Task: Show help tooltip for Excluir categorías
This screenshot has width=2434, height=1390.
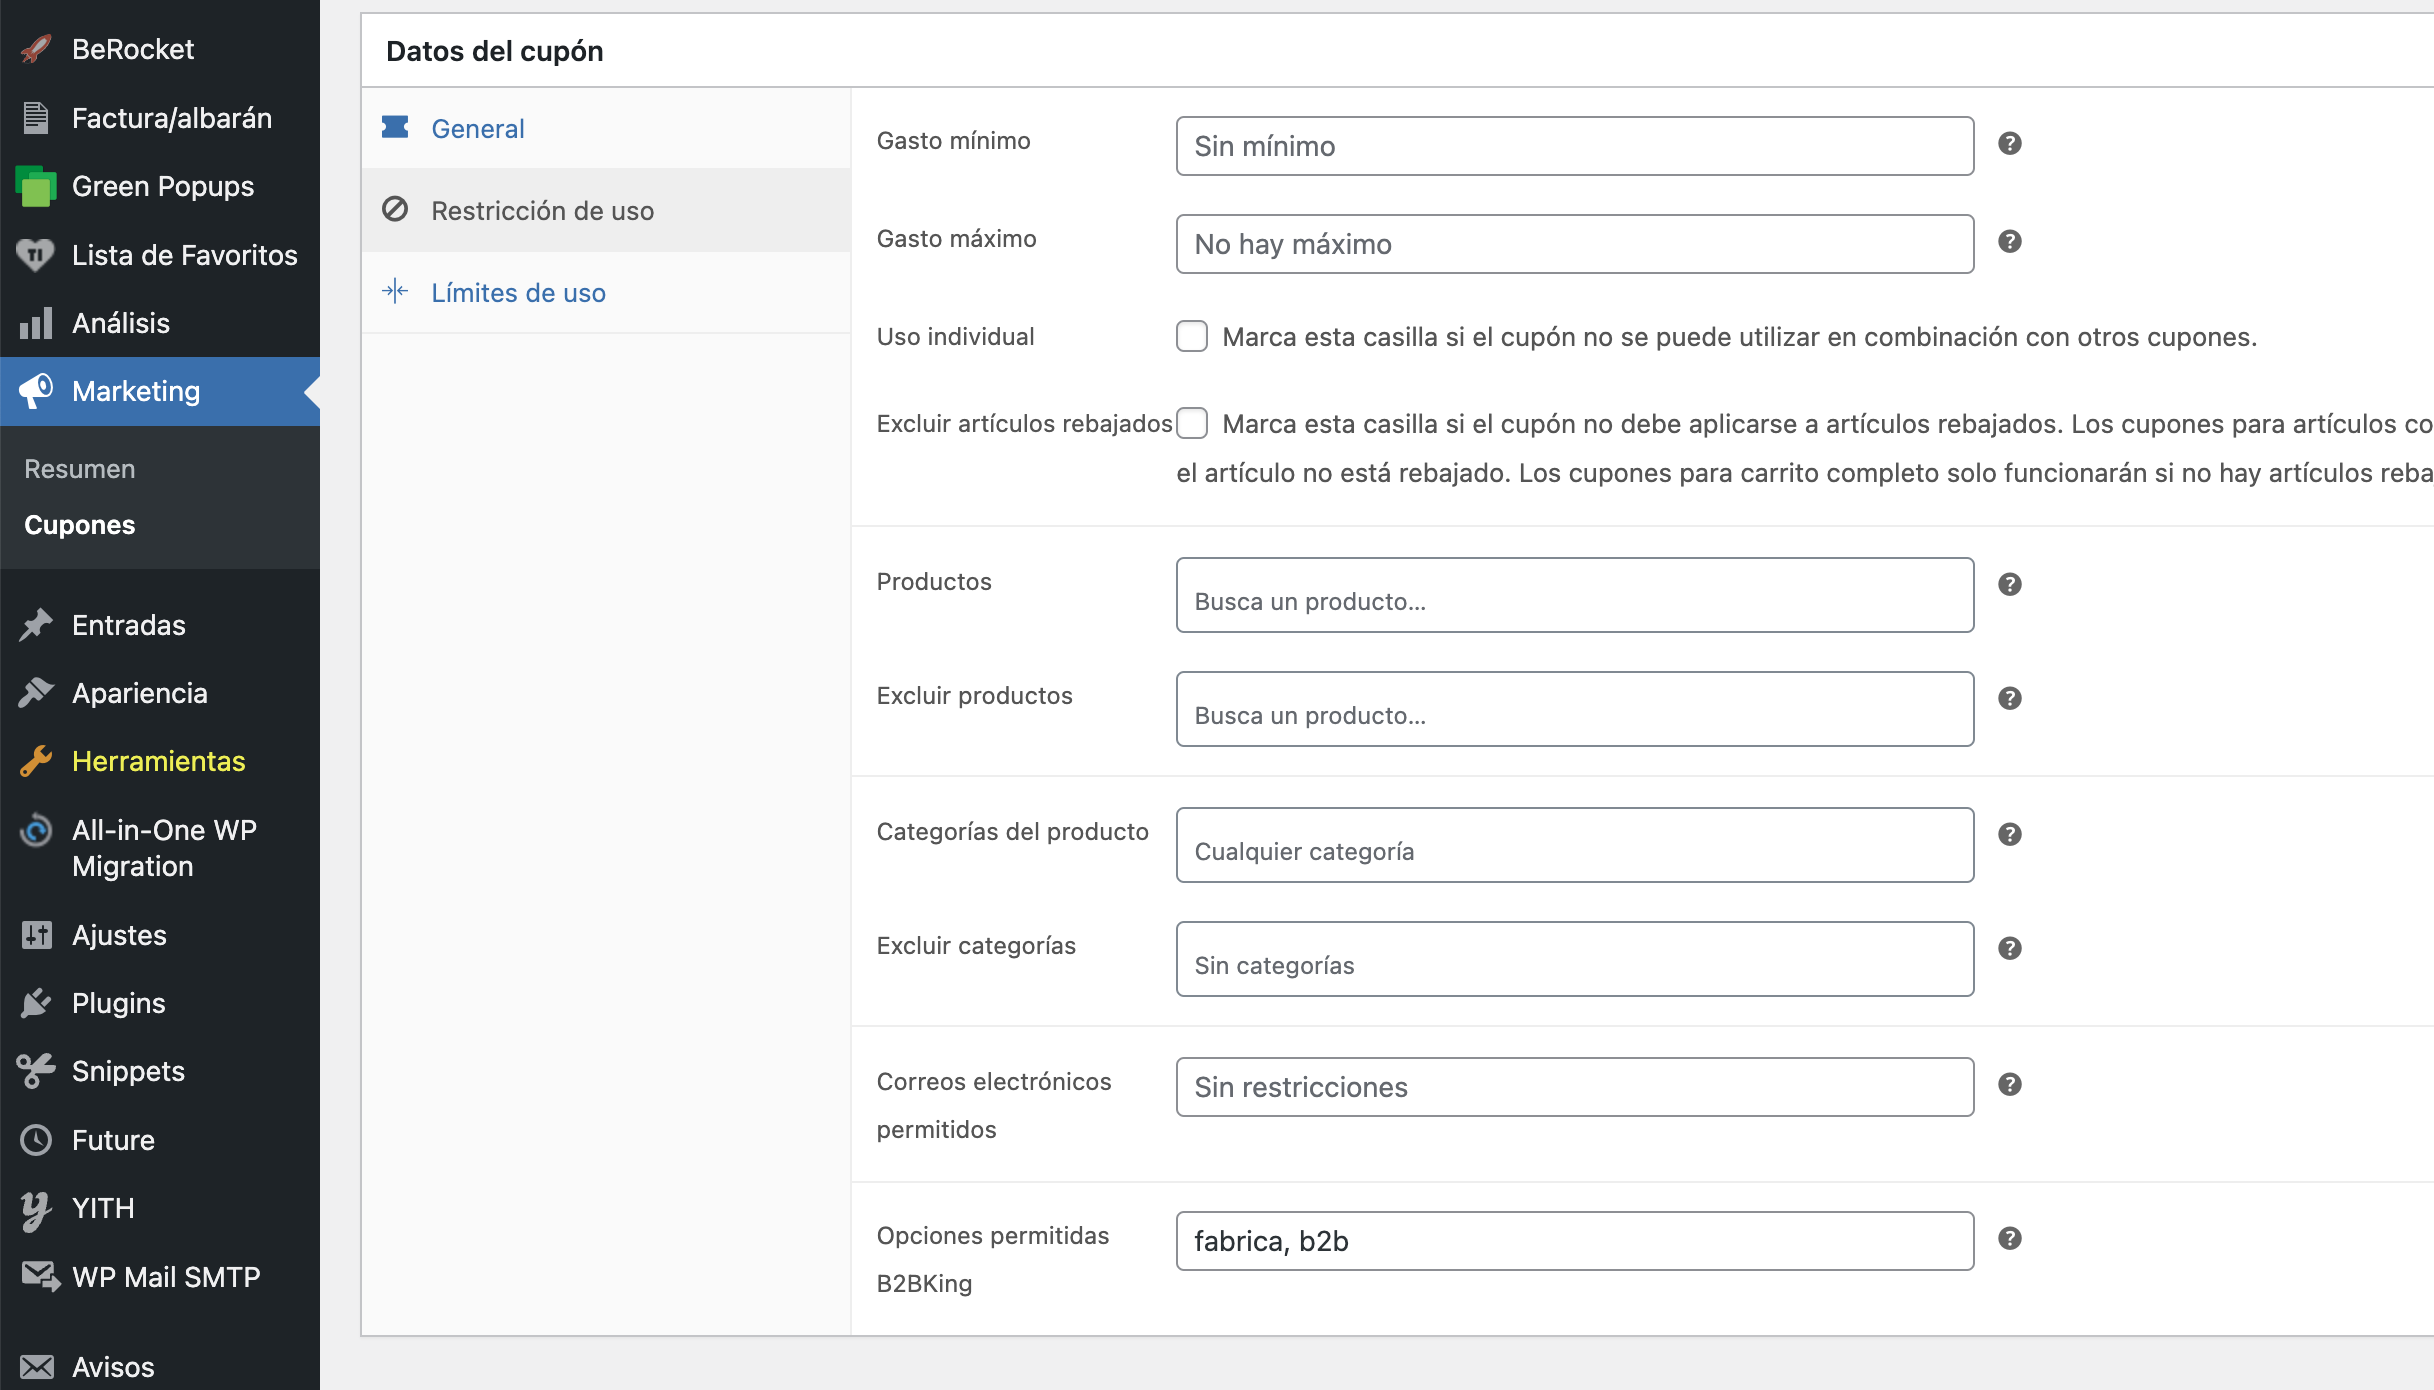Action: [2010, 948]
